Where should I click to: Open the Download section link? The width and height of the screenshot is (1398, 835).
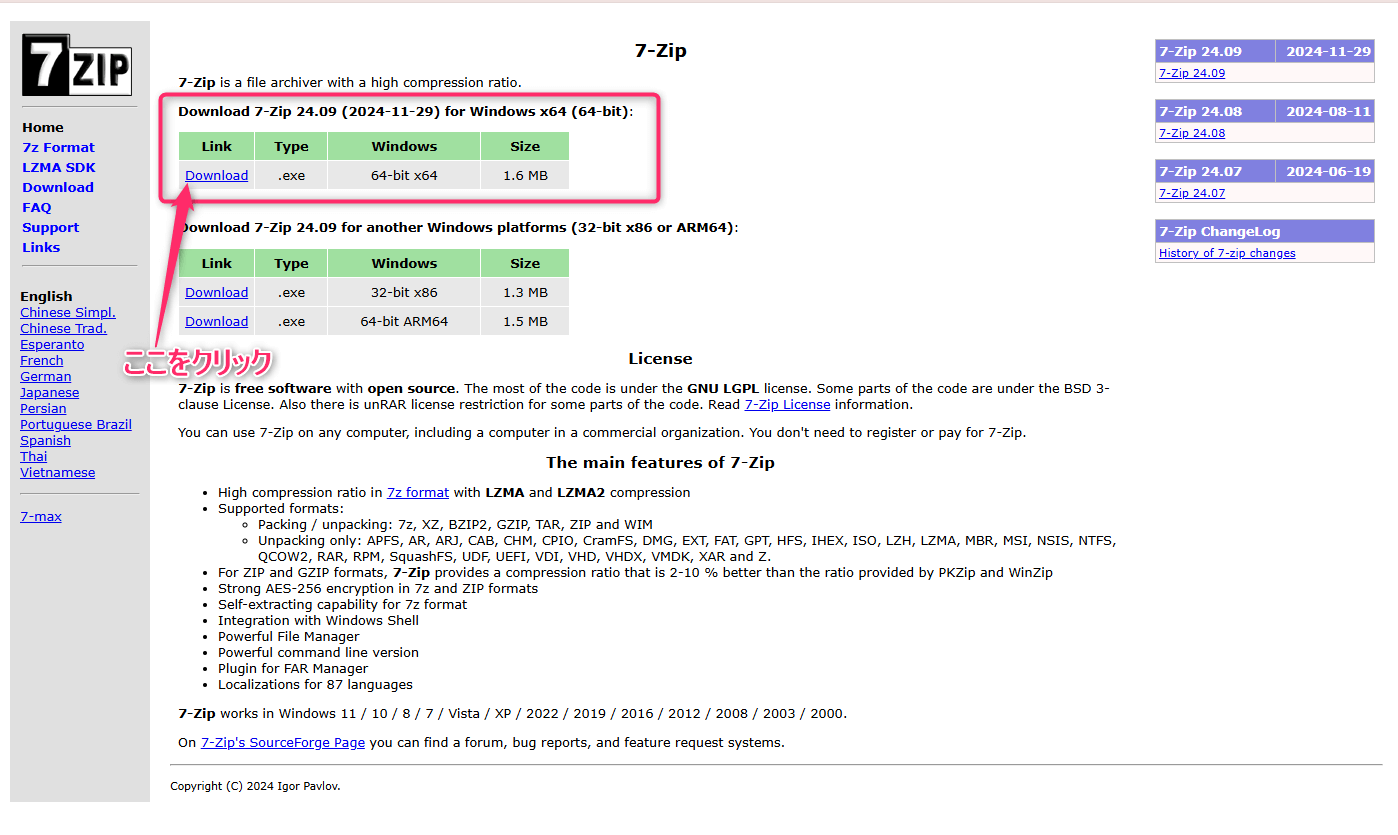(57, 187)
